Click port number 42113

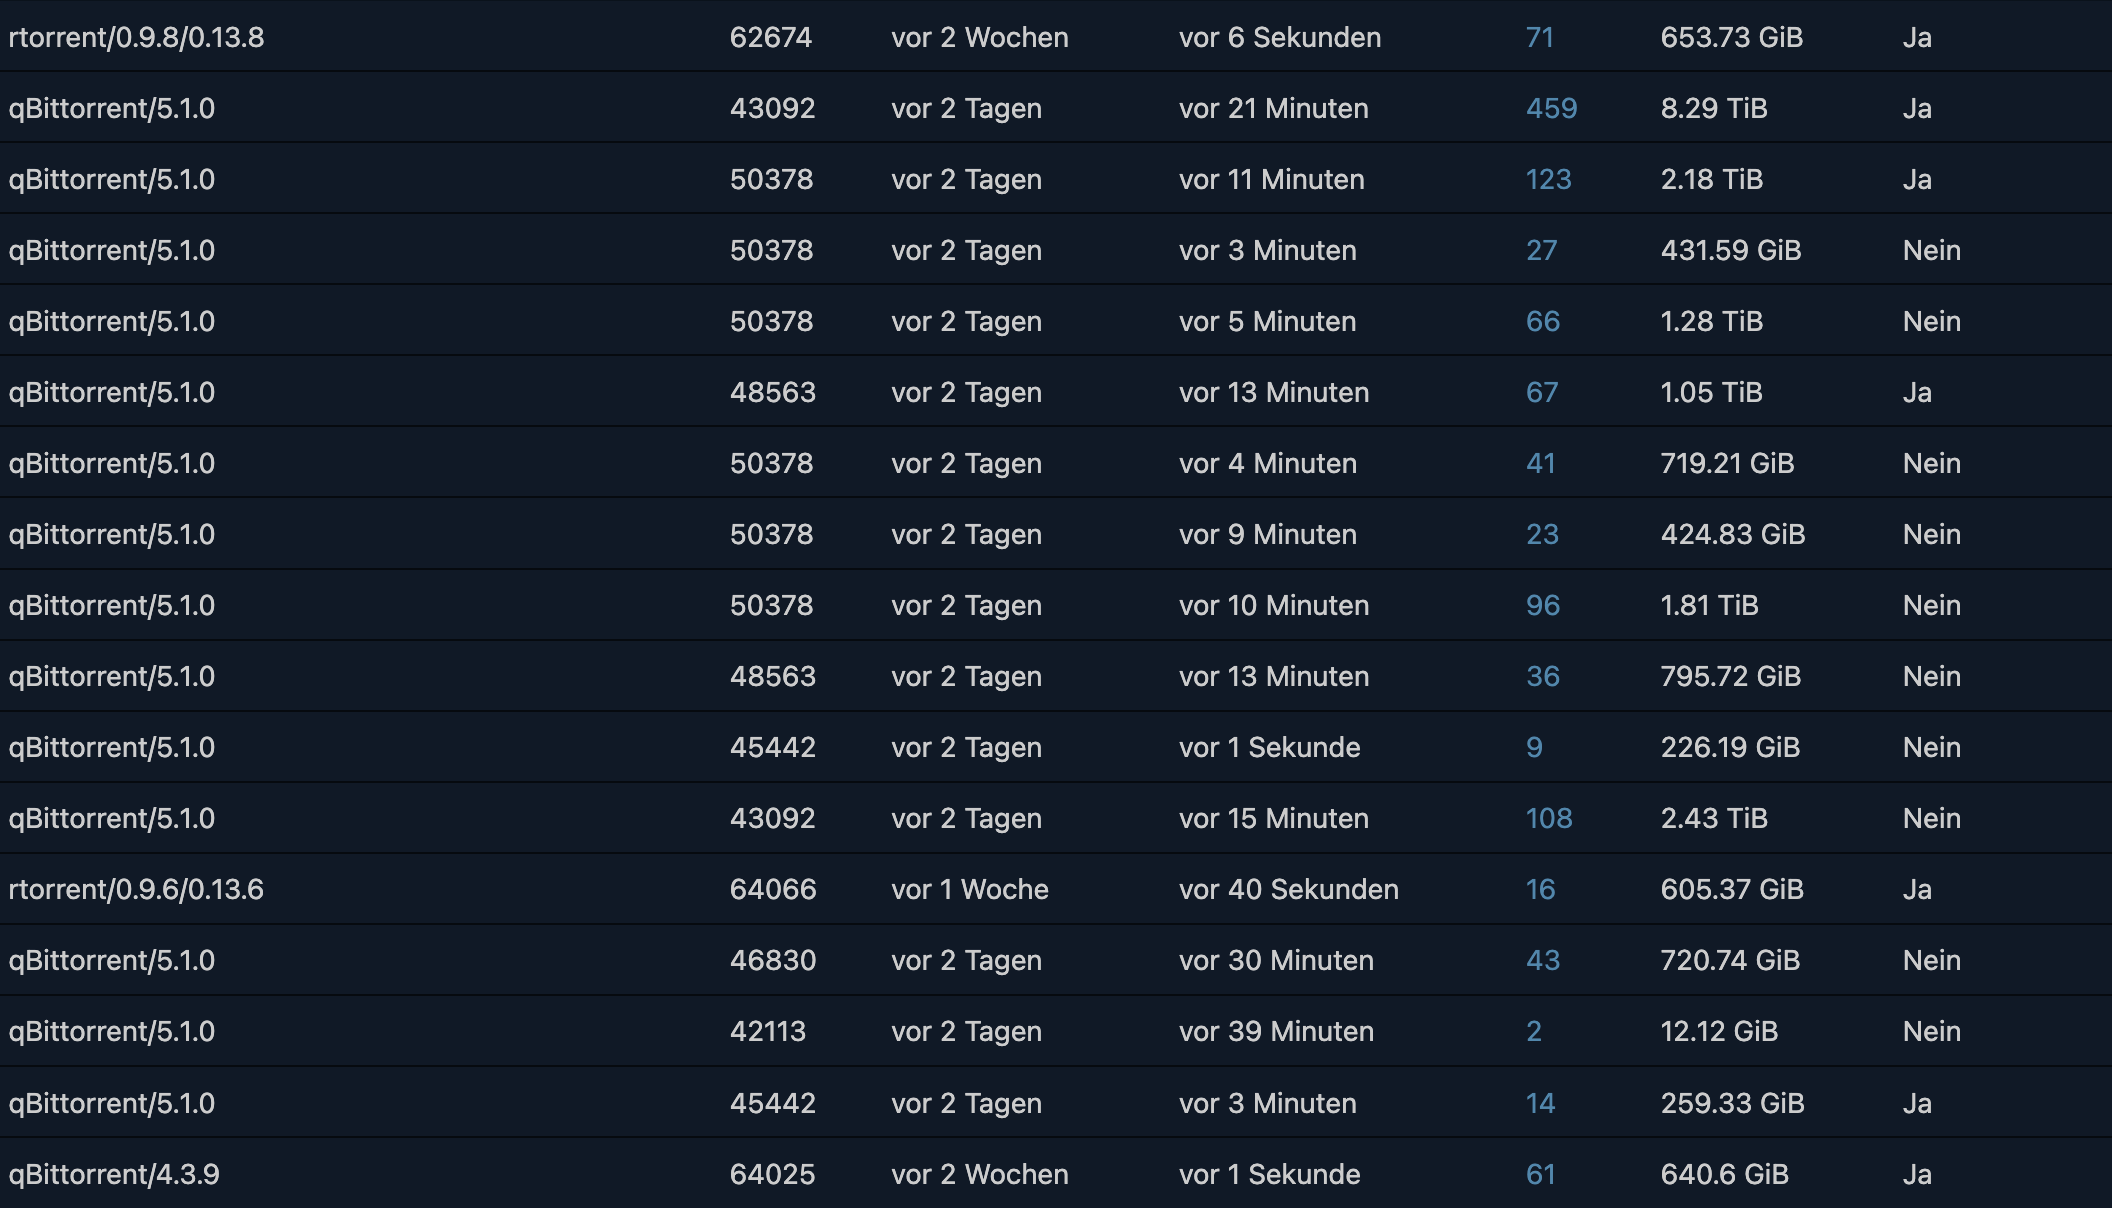tap(767, 1031)
